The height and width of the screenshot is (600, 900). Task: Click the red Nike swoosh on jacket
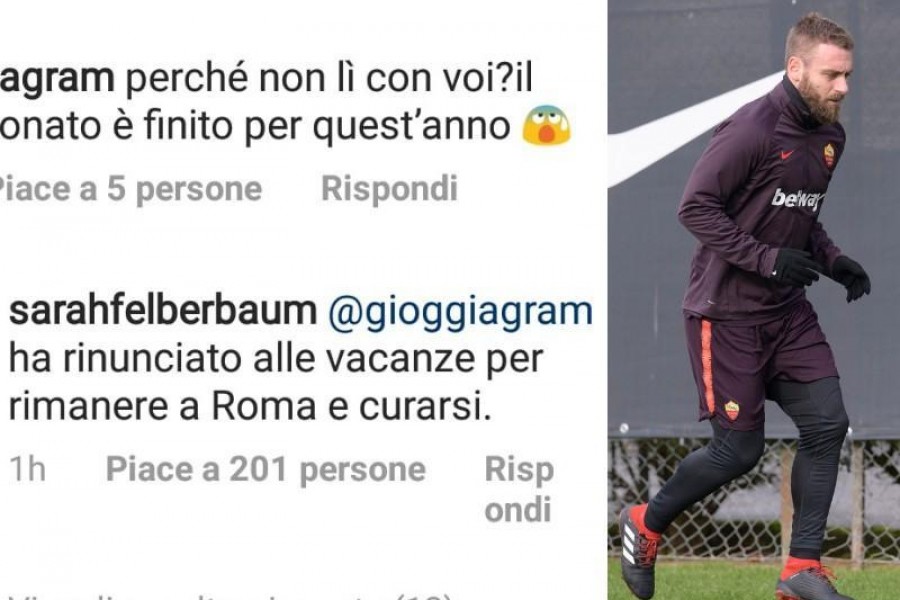tap(787, 154)
